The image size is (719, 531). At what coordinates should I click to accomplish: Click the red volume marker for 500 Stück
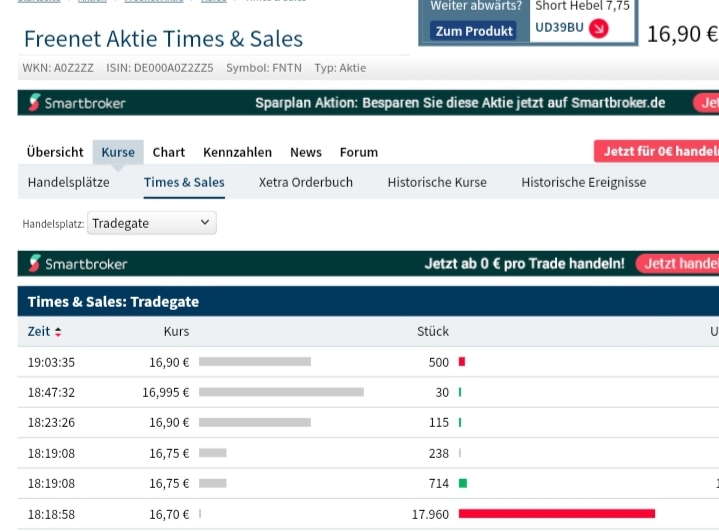pyautogui.click(x=462, y=362)
